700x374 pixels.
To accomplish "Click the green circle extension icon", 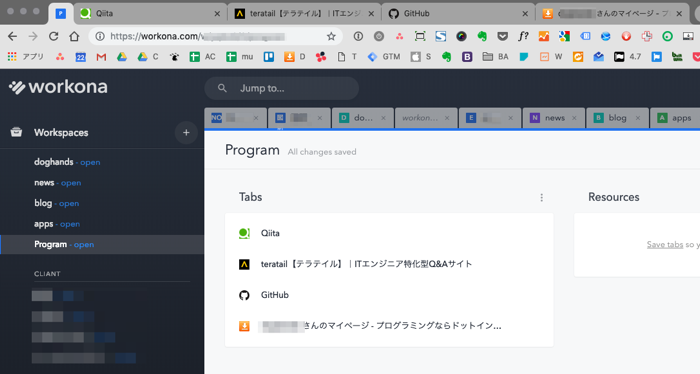I will [x=667, y=37].
